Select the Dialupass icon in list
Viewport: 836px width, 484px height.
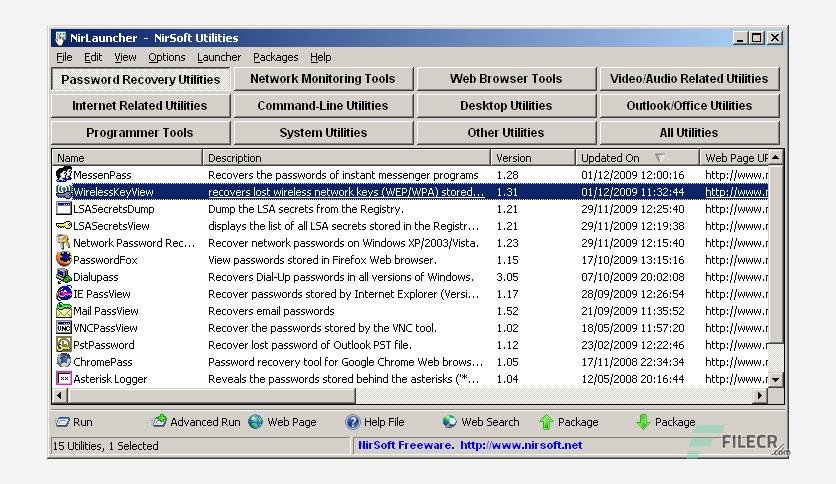click(x=64, y=277)
